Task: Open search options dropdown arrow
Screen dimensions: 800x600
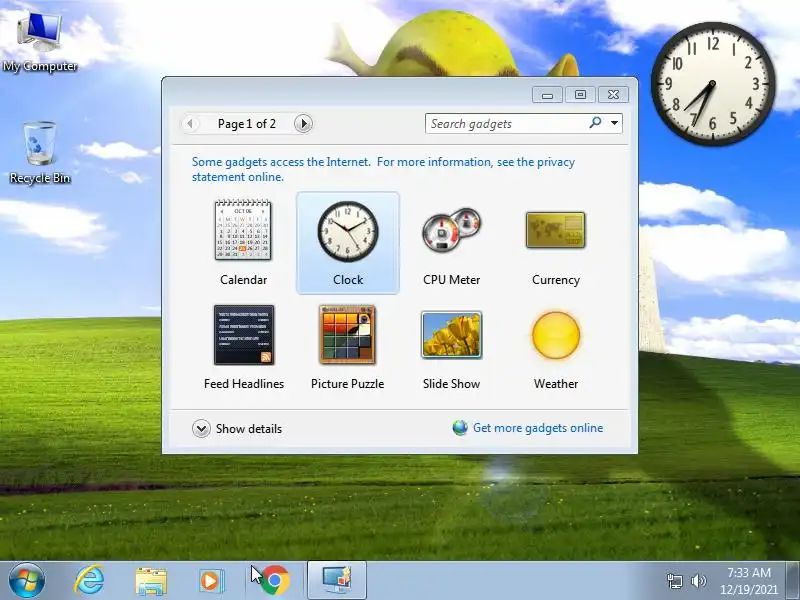Action: (615, 123)
